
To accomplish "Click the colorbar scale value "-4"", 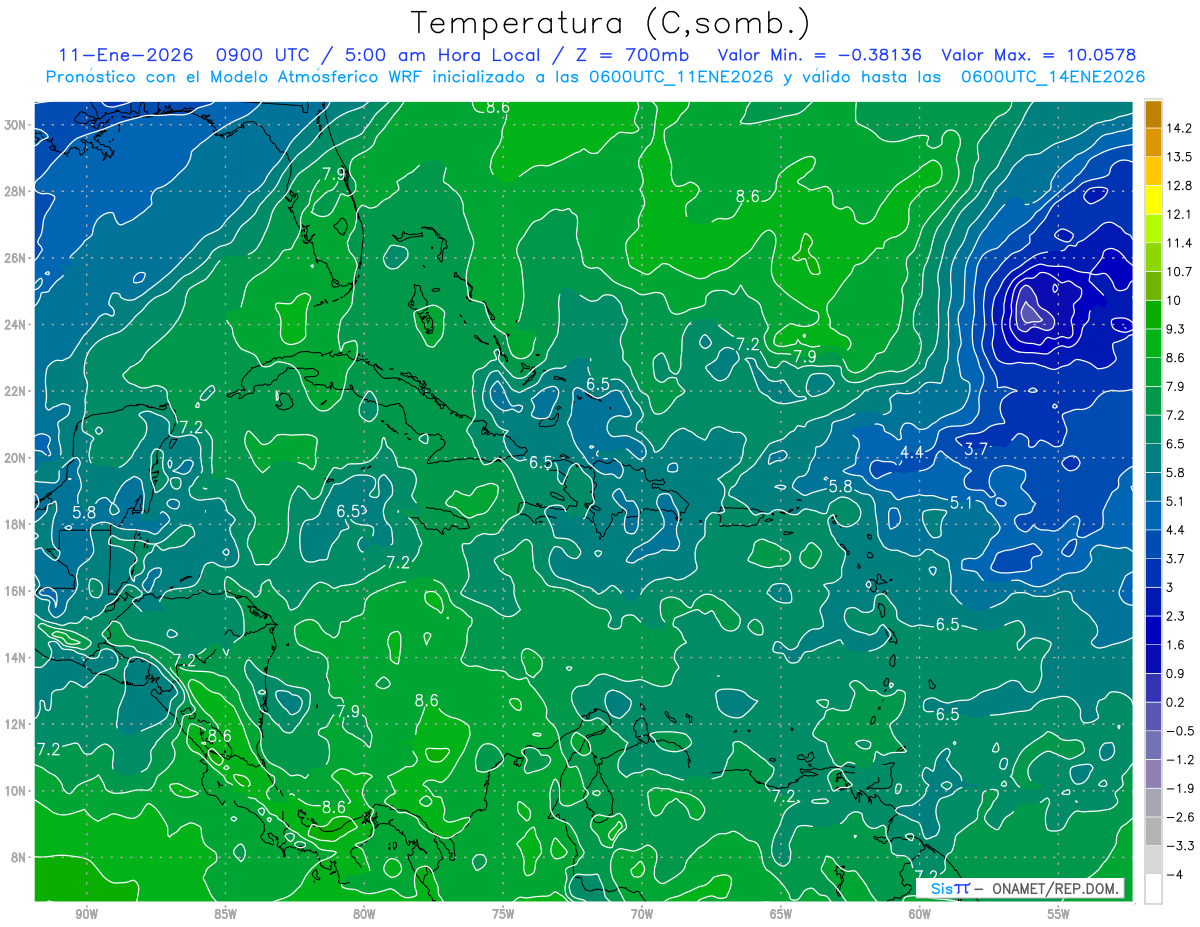I will pos(1174,874).
